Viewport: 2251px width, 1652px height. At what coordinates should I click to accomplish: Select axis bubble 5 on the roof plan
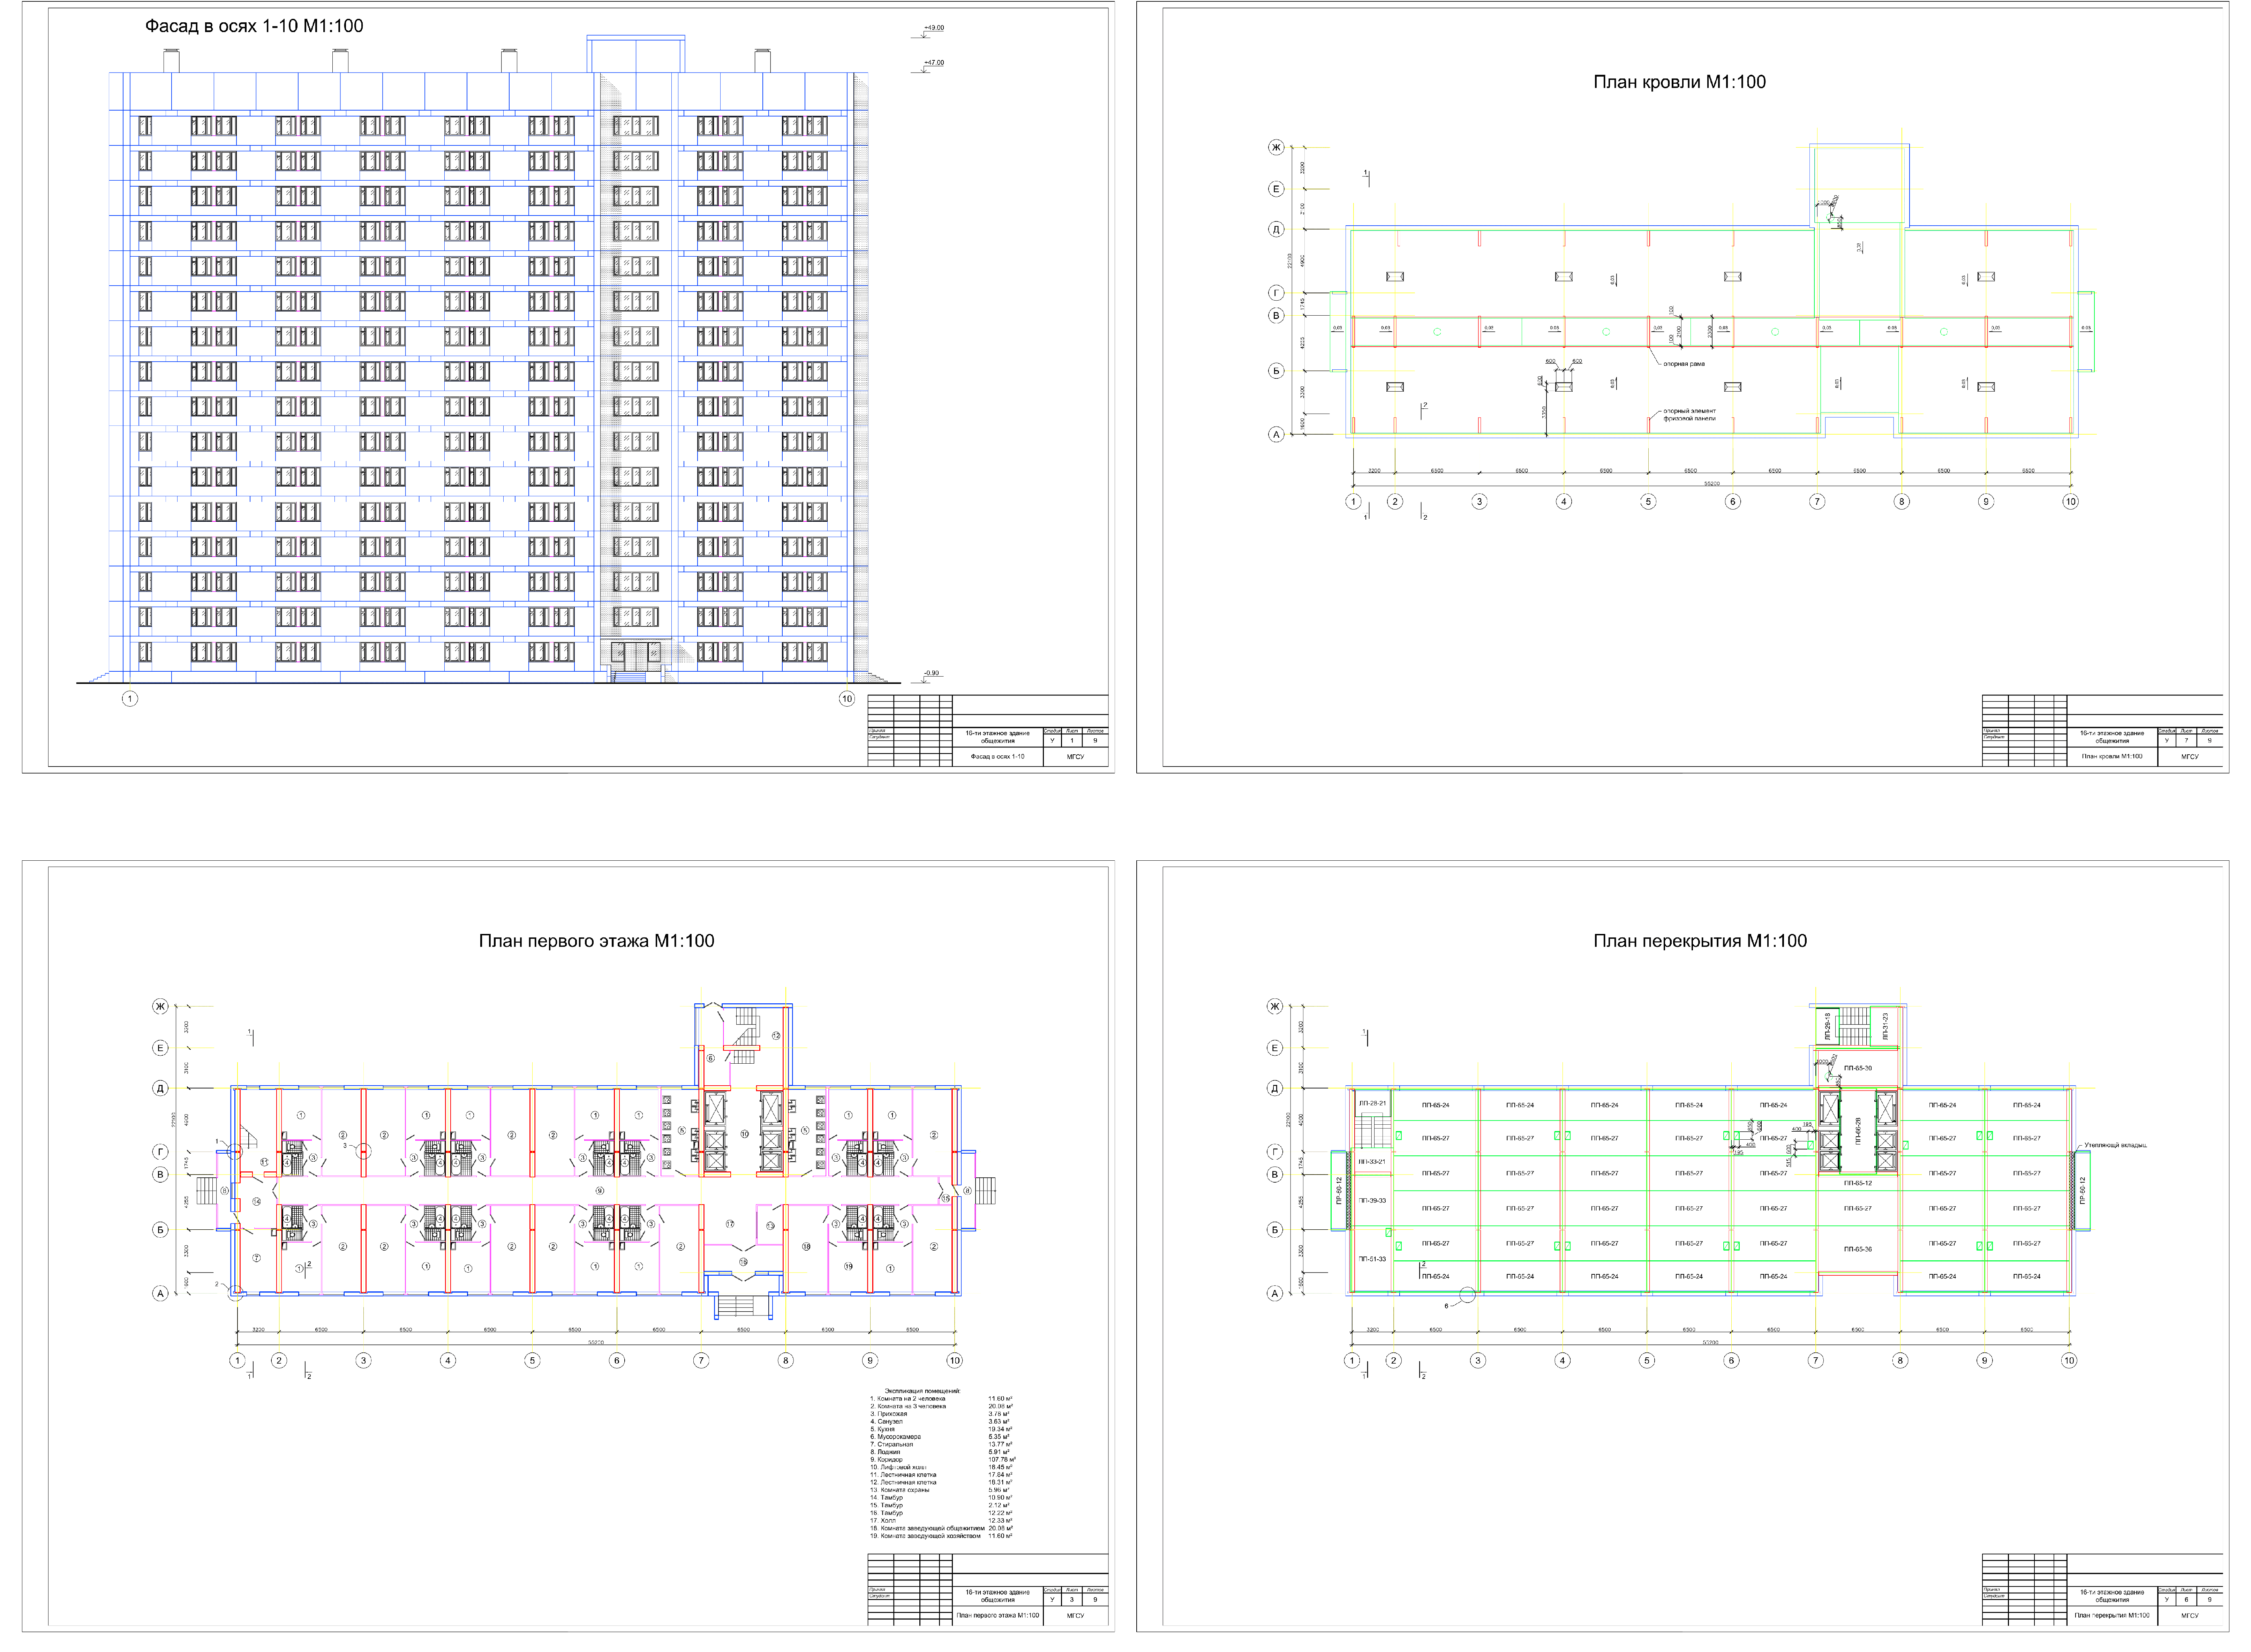(x=1648, y=502)
